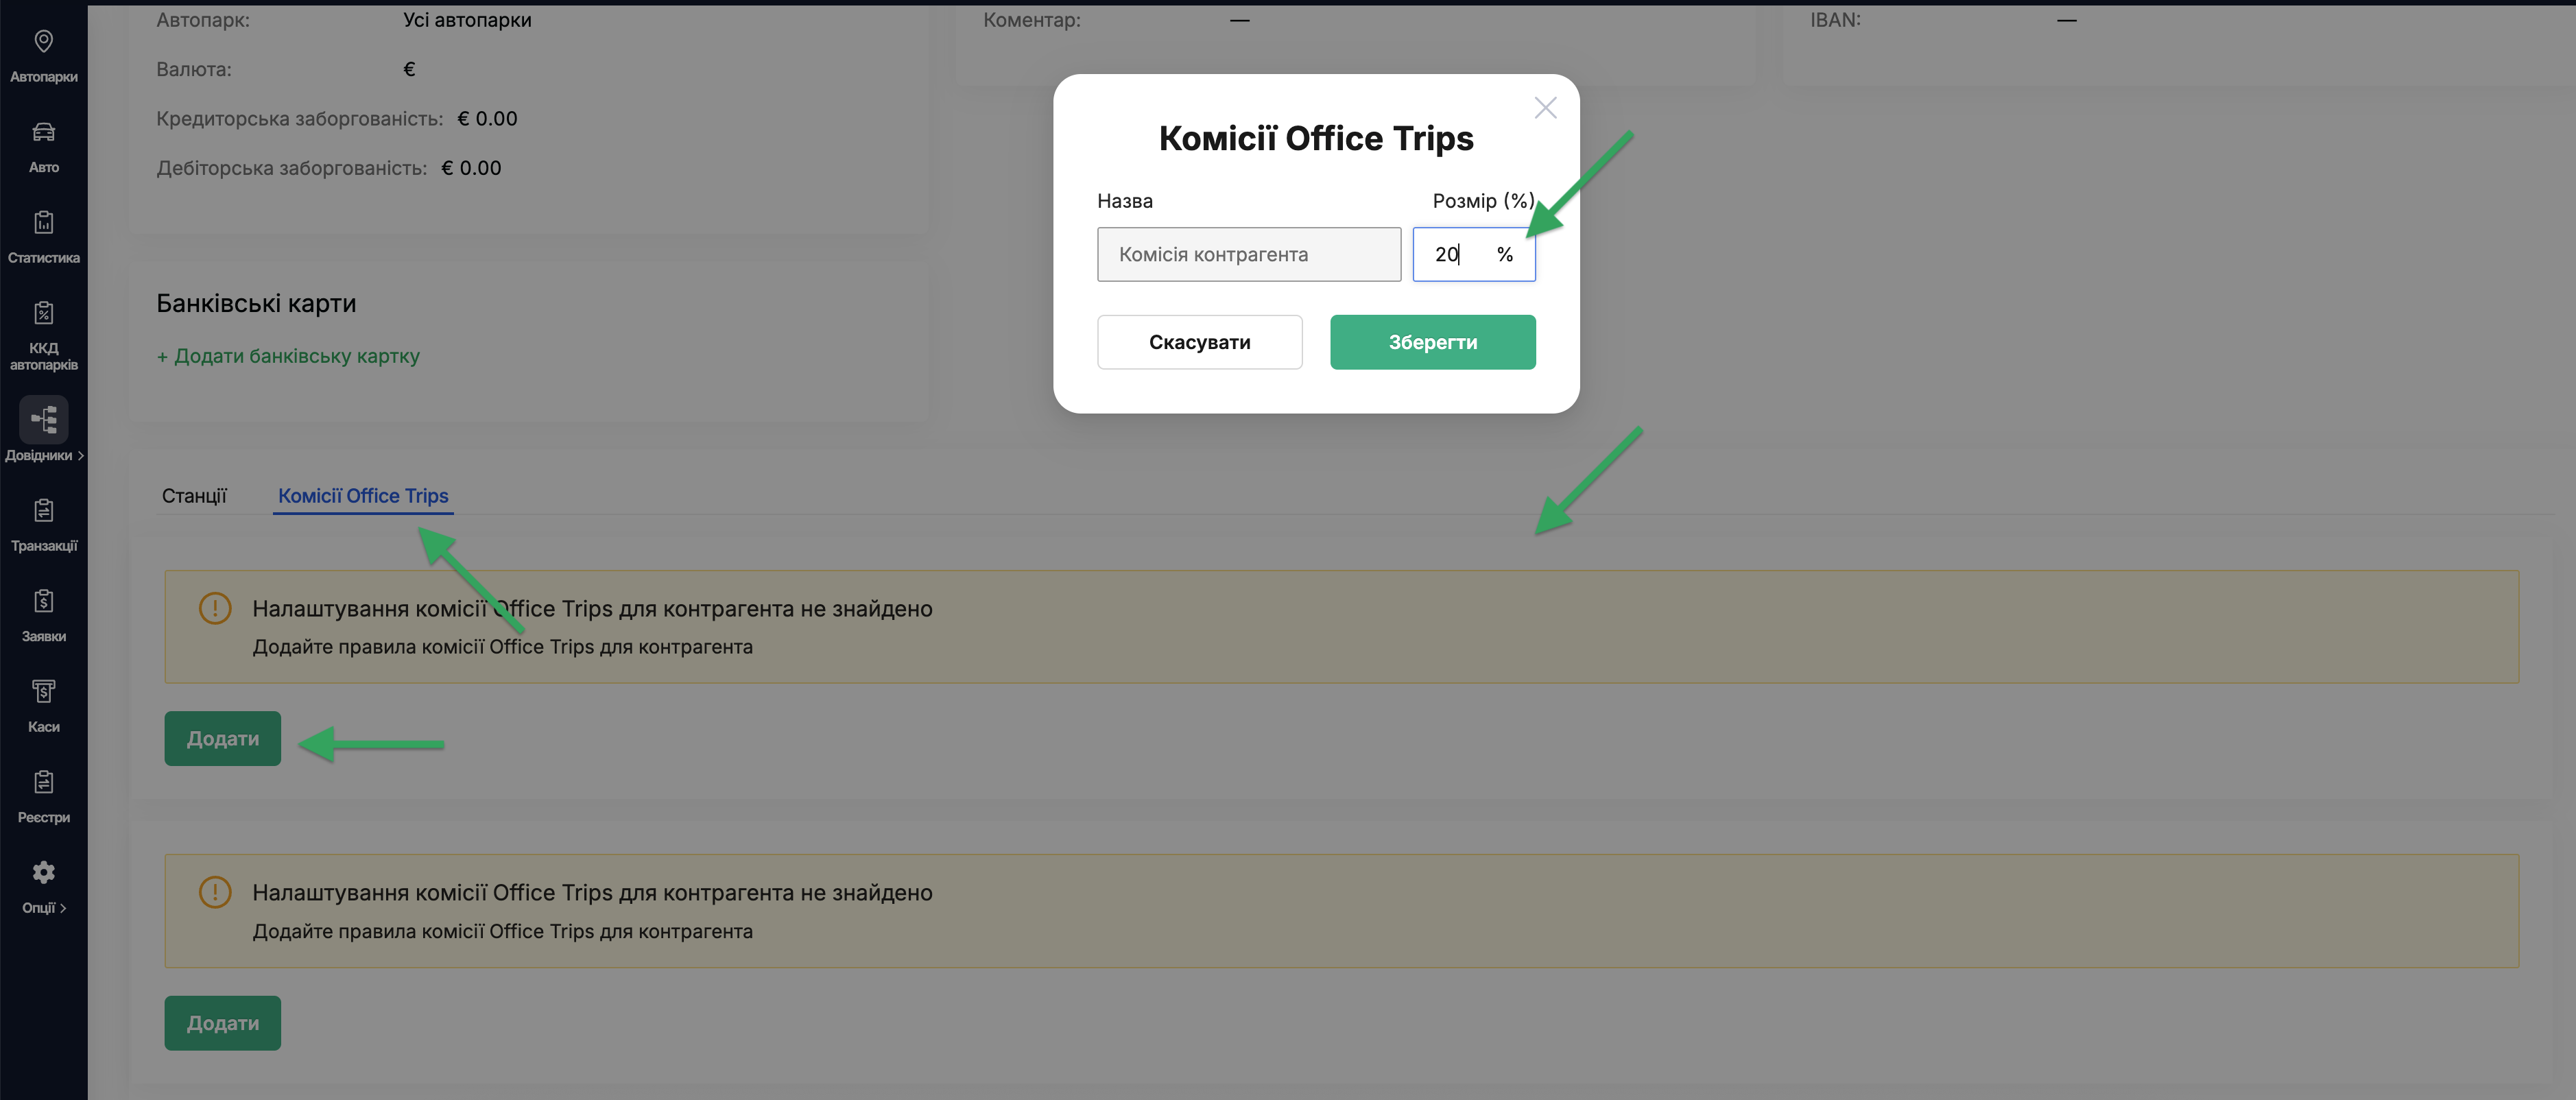Open the Транзакції section
Image resolution: width=2576 pixels, height=1100 pixels.
43,525
